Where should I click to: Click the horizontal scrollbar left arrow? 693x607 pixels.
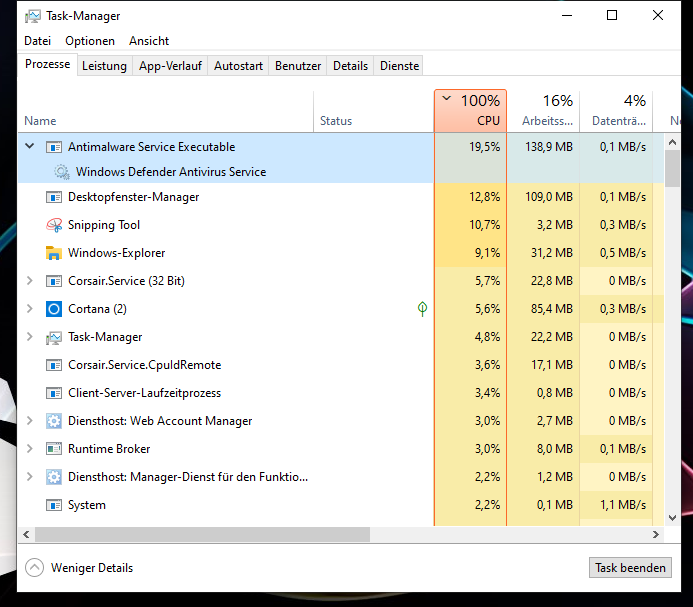tap(27, 534)
